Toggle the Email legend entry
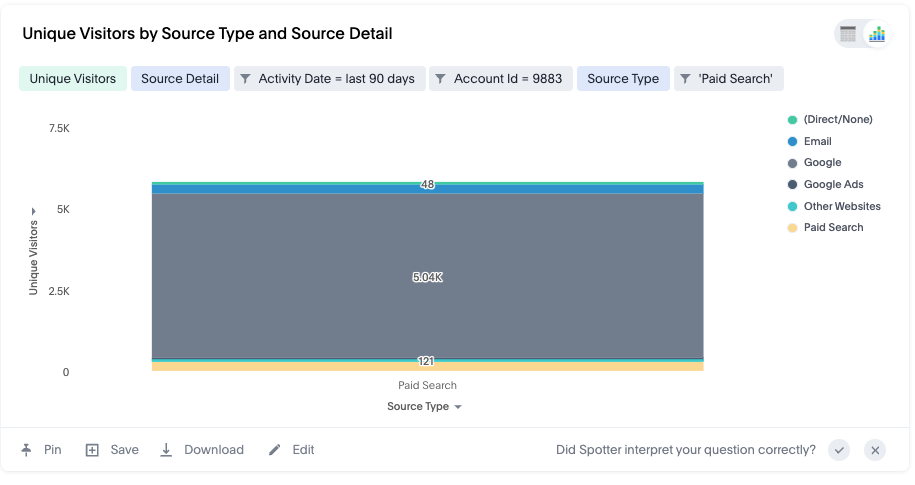Screen dimensions: 915x485 click(x=809, y=141)
